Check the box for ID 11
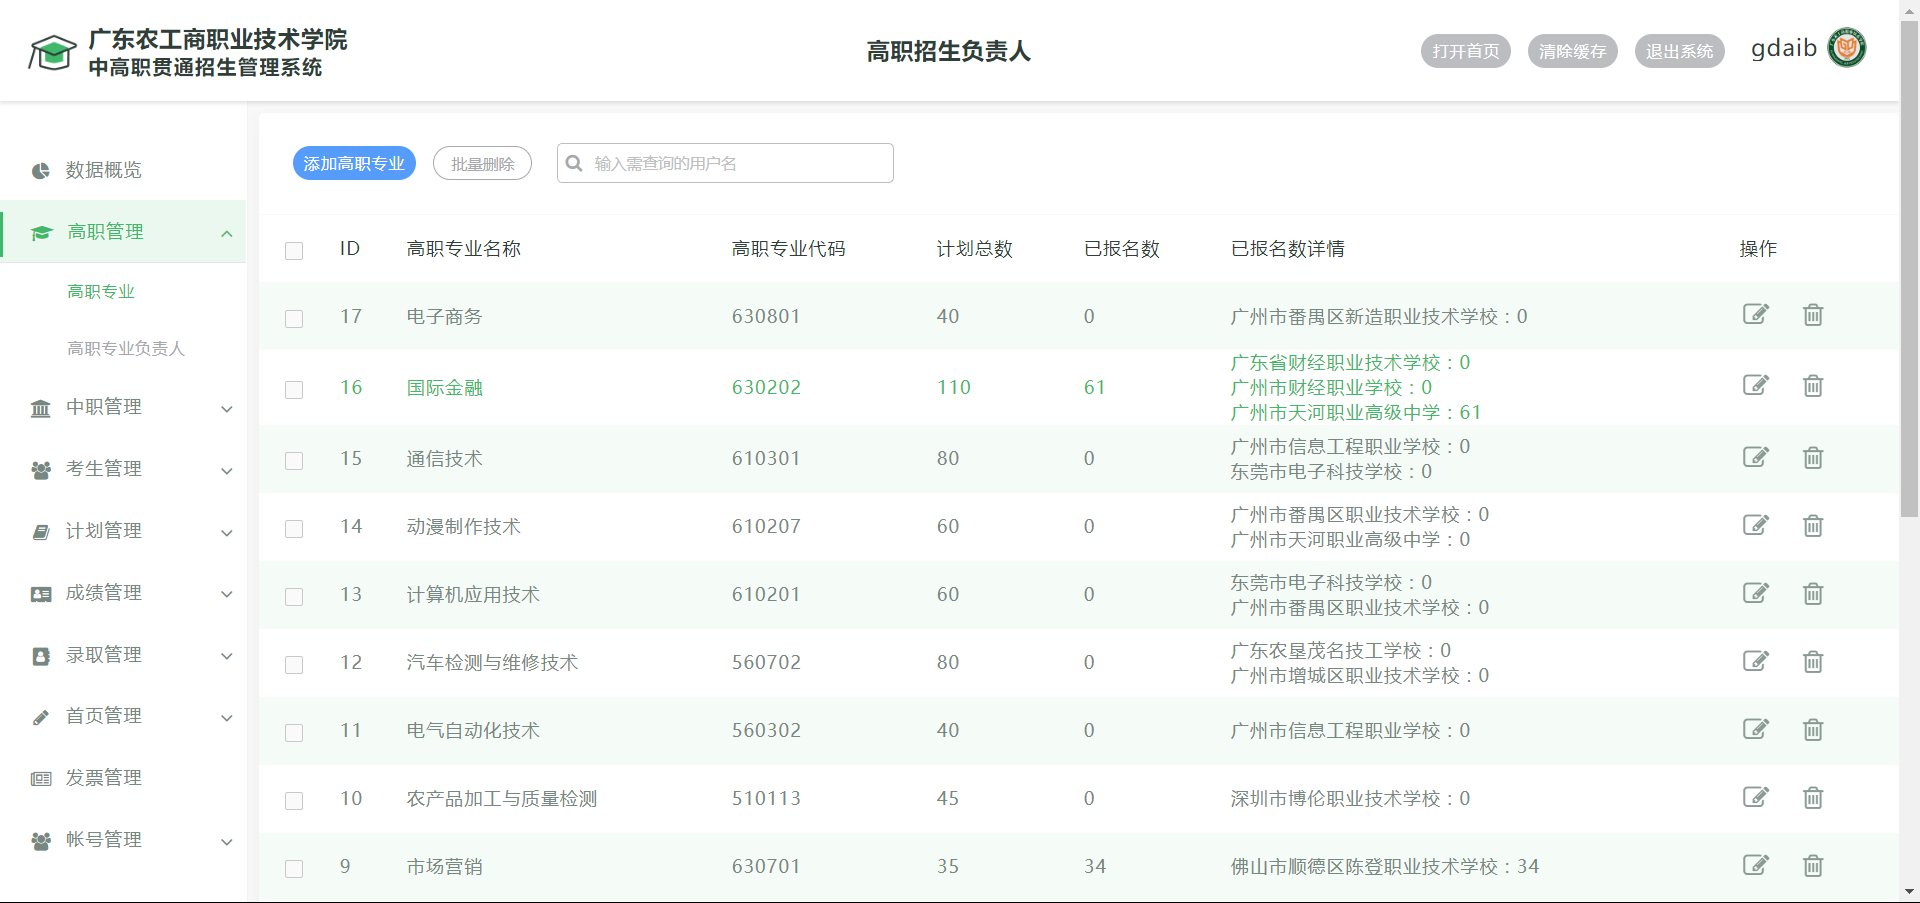The height and width of the screenshot is (903, 1920). click(294, 732)
